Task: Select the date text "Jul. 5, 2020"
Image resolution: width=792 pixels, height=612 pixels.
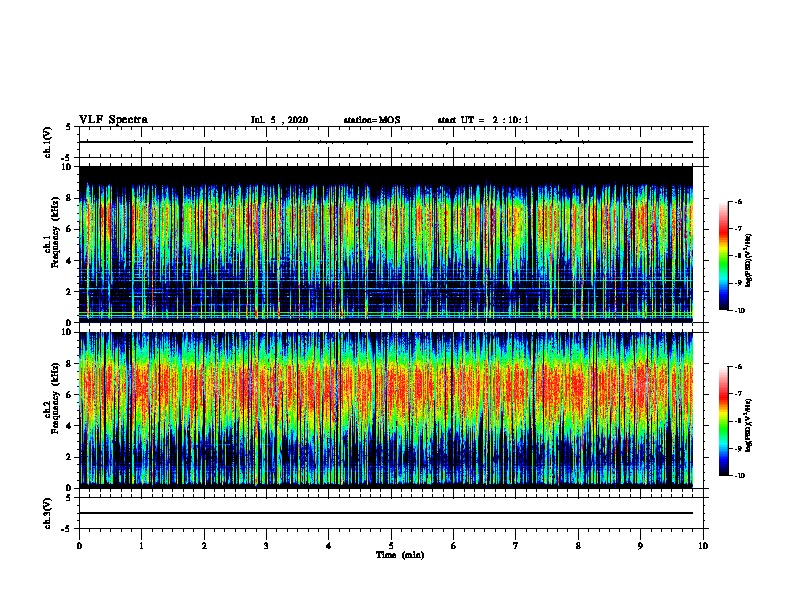Action: click(279, 120)
